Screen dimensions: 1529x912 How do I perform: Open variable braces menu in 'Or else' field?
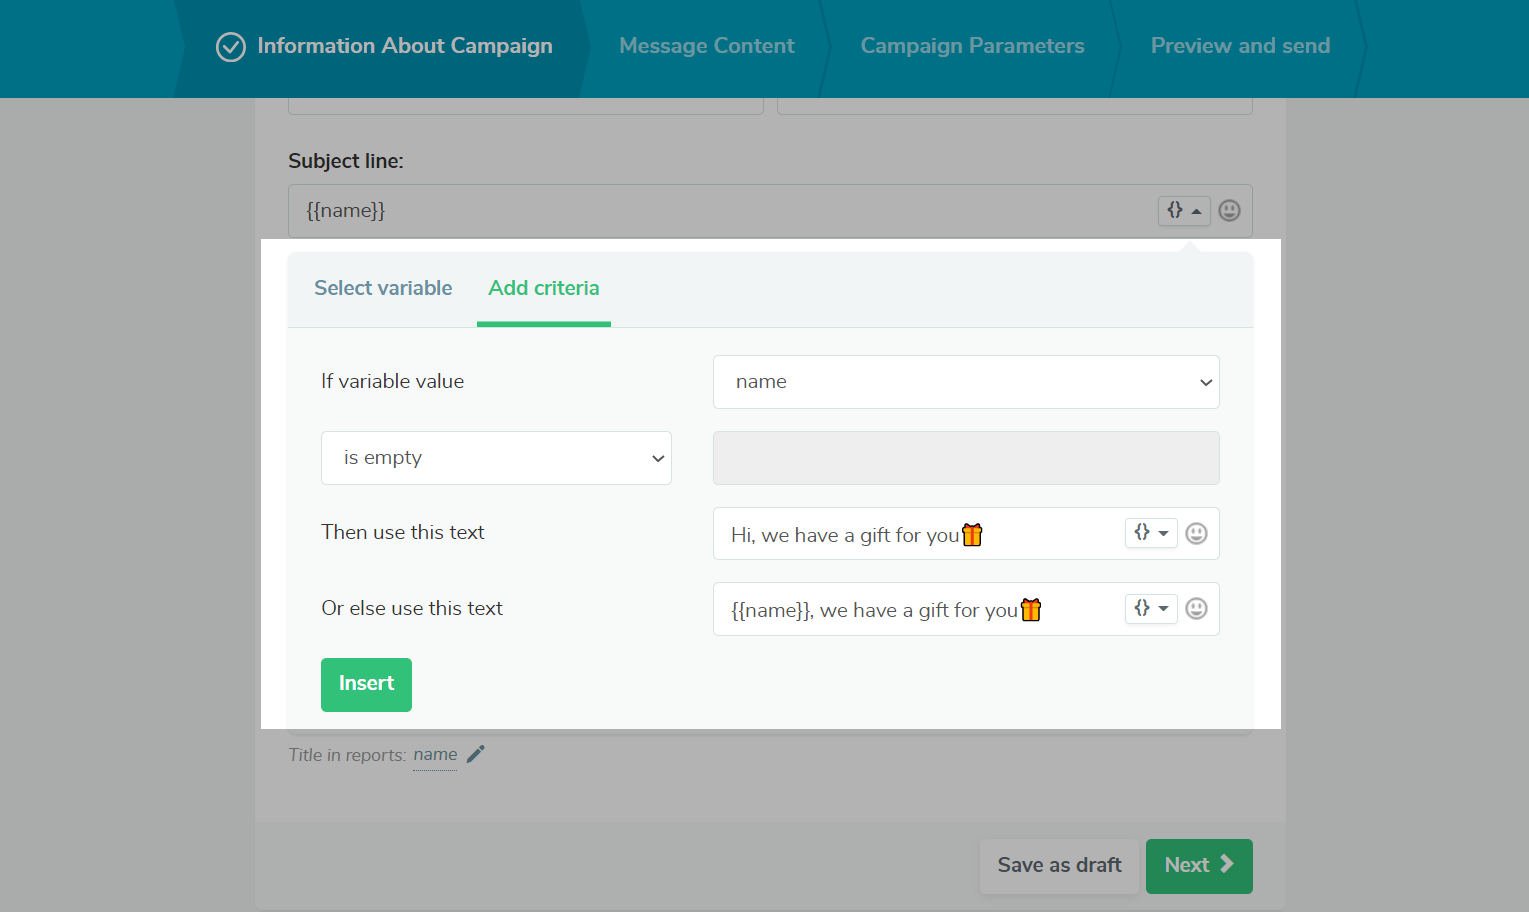(1151, 608)
